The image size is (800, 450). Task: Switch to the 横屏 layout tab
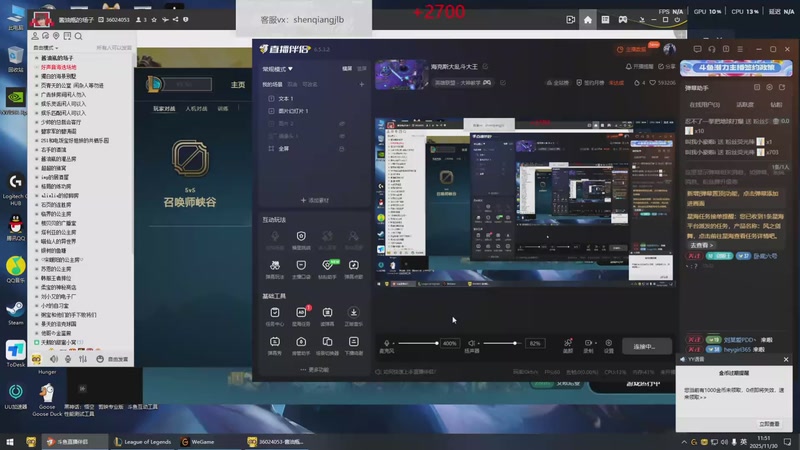point(347,68)
